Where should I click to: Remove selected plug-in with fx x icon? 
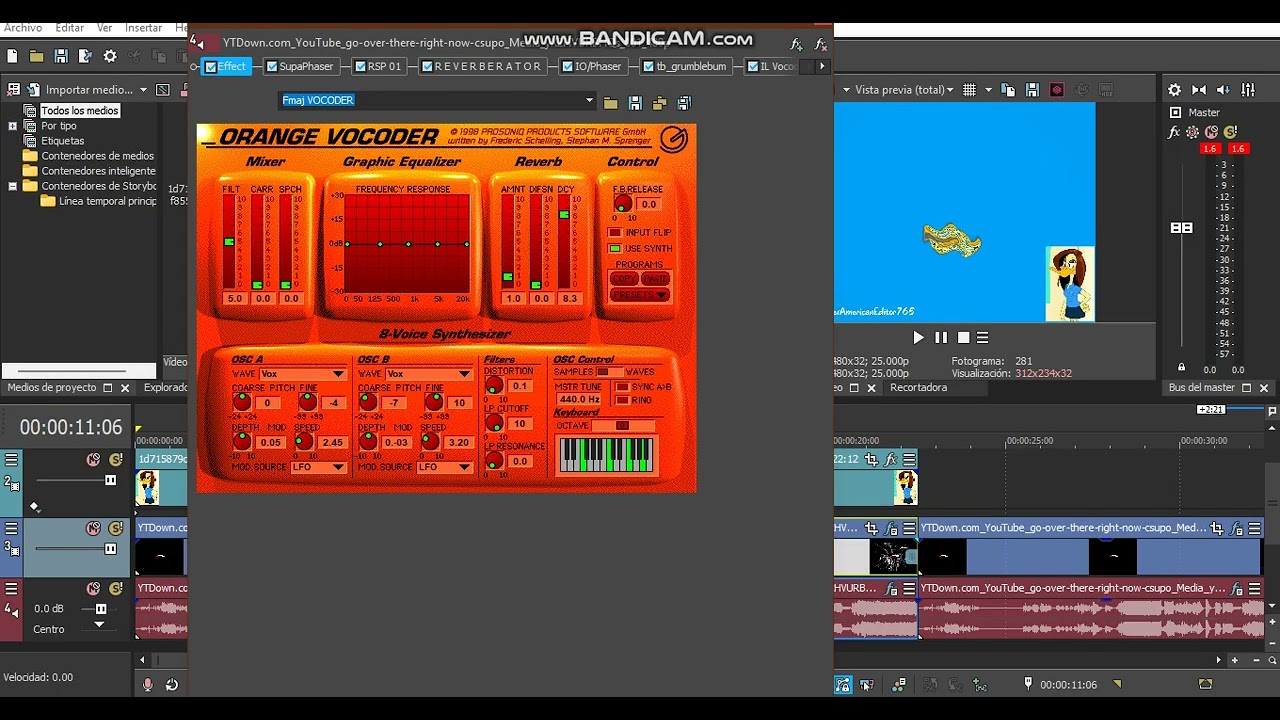tap(821, 44)
